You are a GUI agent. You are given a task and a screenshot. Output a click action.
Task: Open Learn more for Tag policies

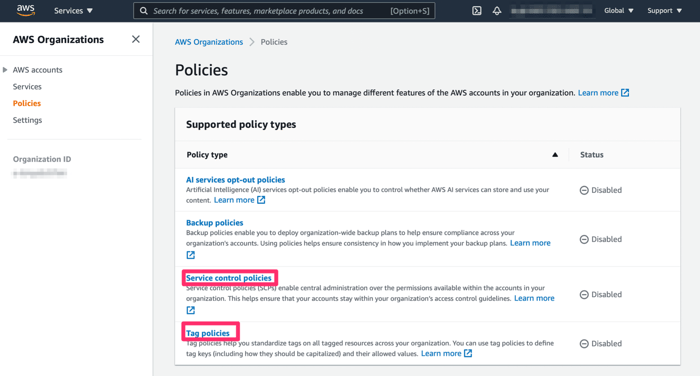click(x=441, y=353)
